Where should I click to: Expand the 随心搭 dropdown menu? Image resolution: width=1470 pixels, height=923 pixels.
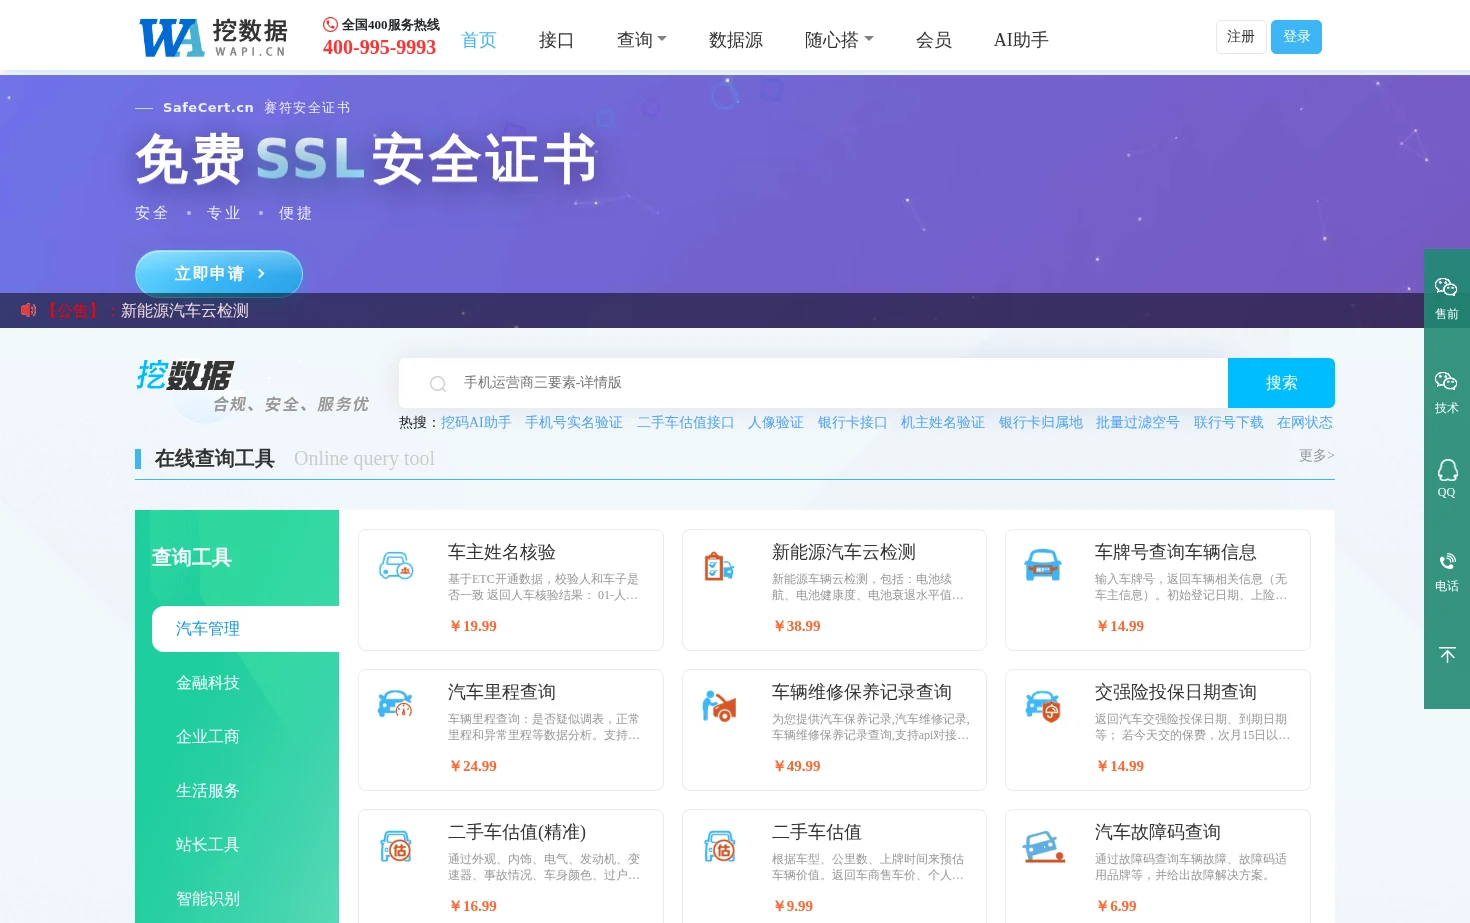click(839, 40)
